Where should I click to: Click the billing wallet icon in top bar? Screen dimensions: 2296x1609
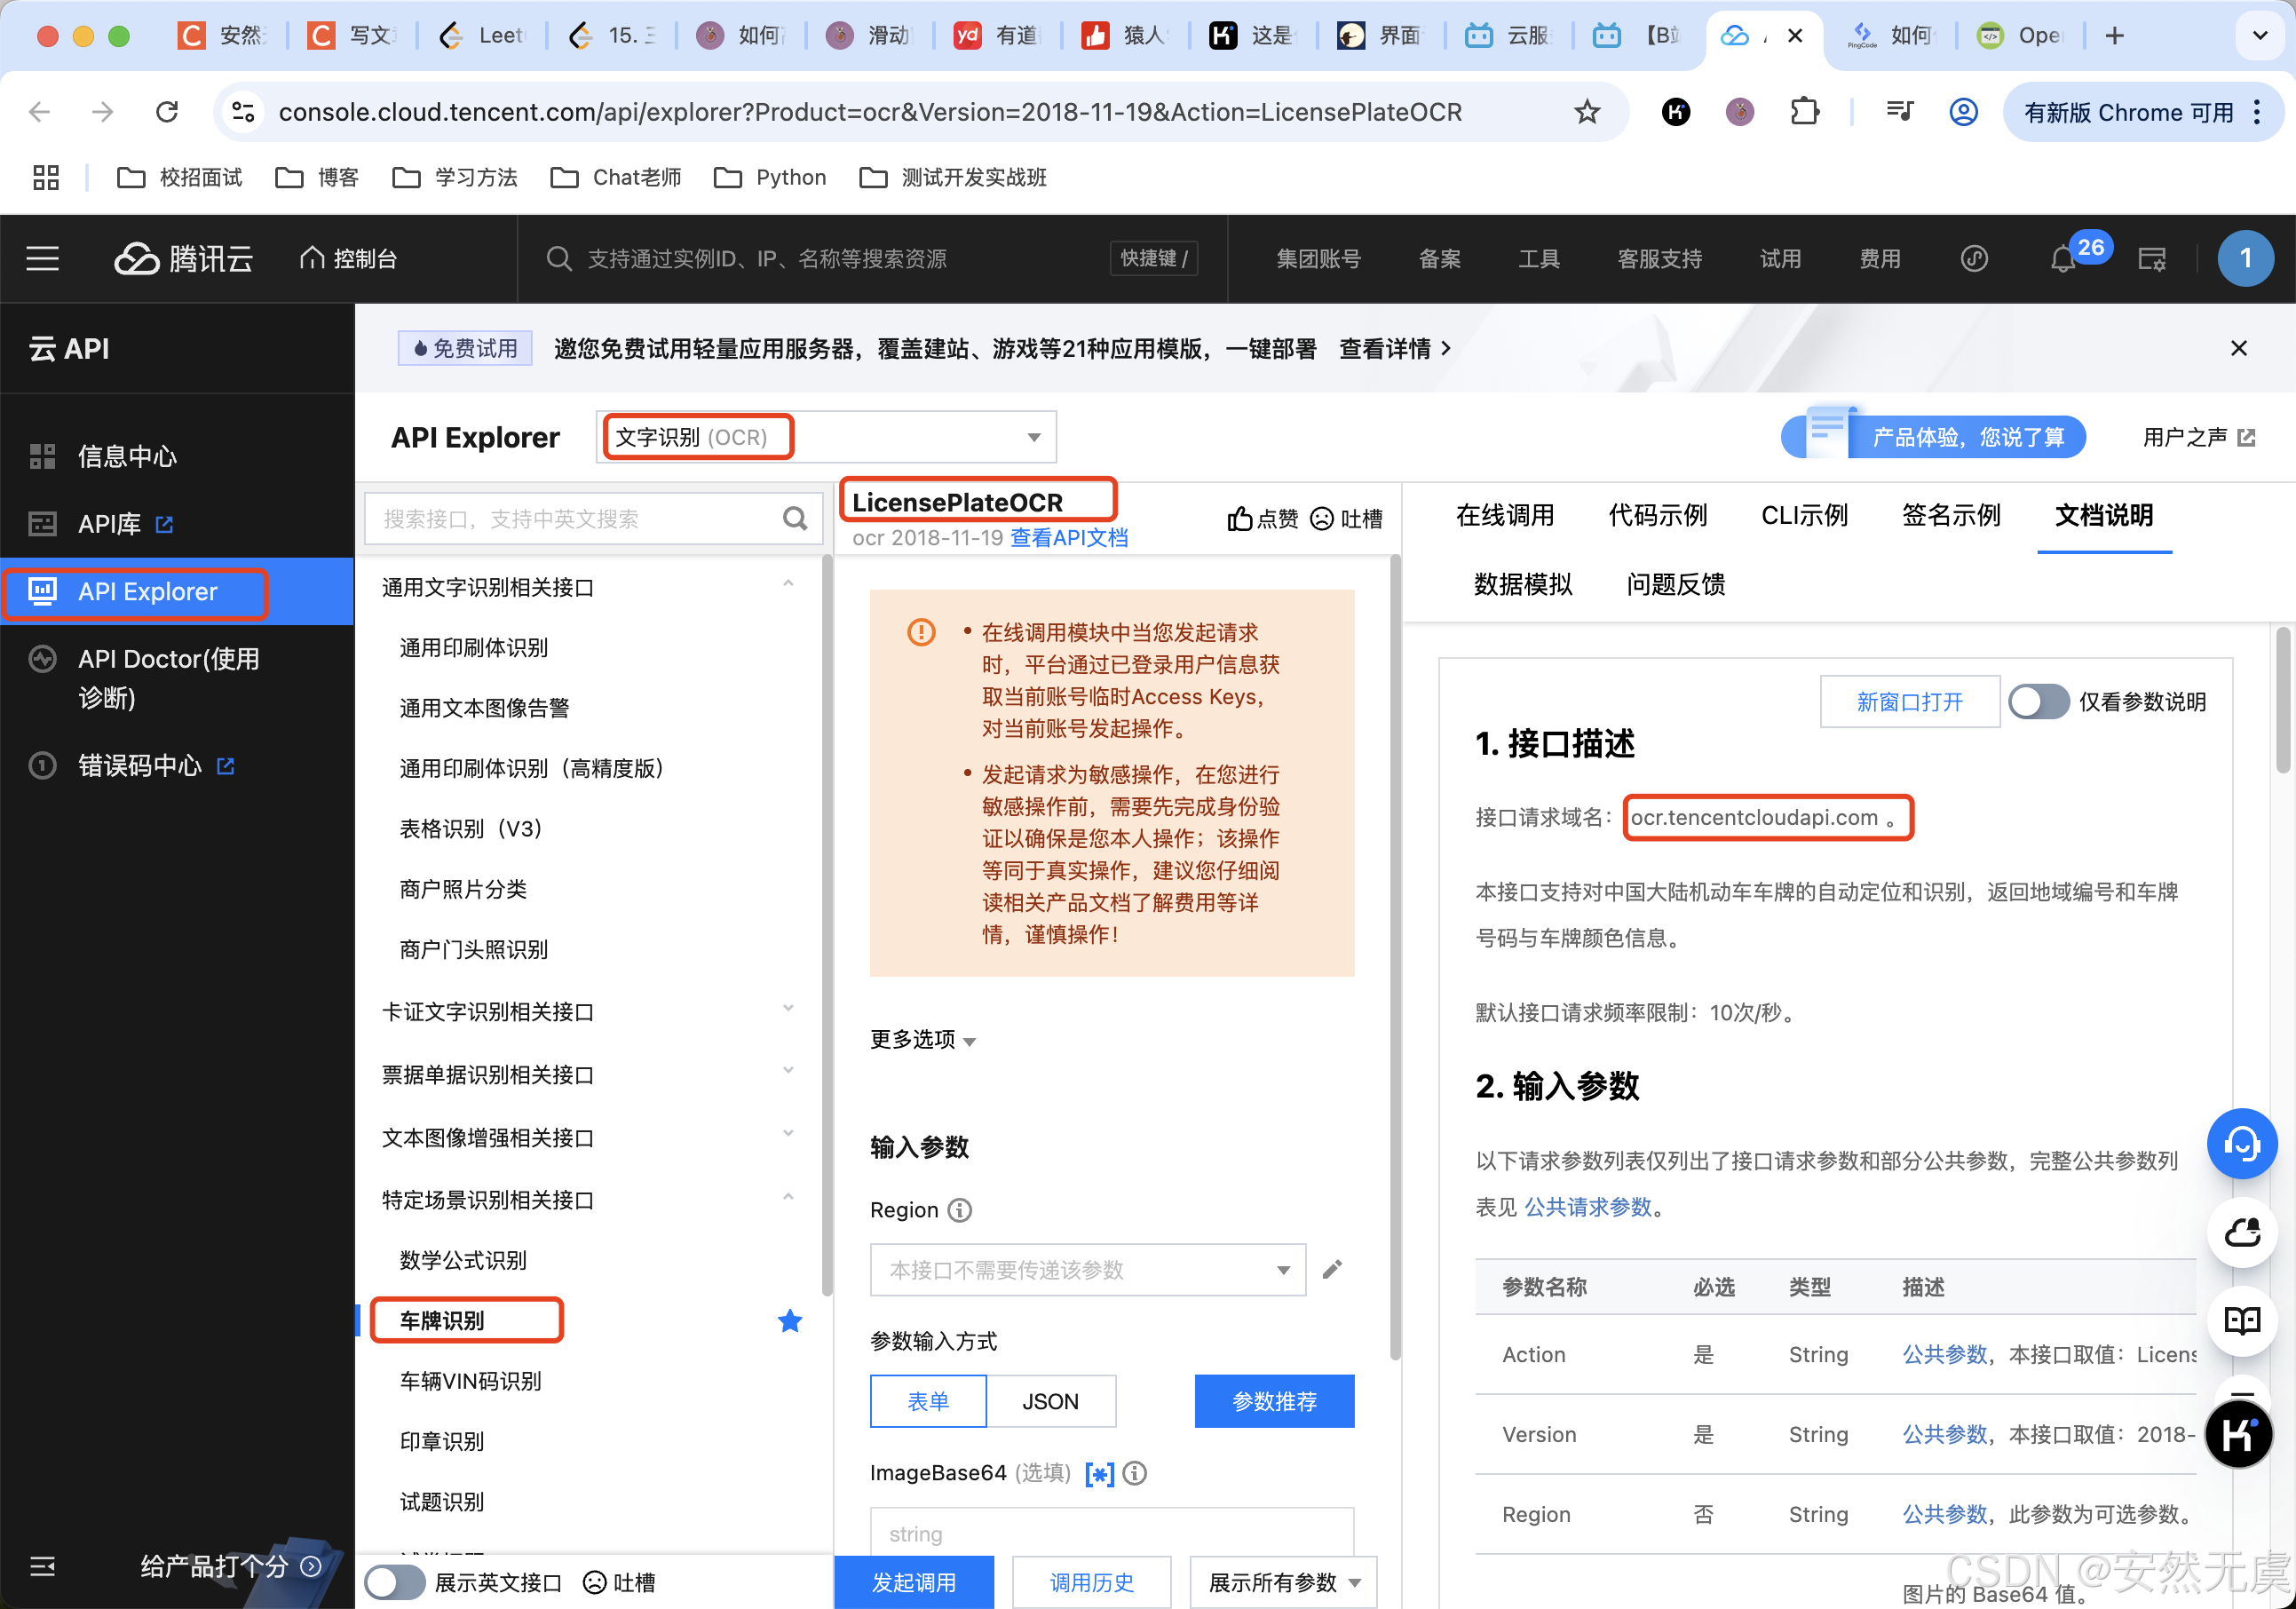pyautogui.click(x=2152, y=260)
